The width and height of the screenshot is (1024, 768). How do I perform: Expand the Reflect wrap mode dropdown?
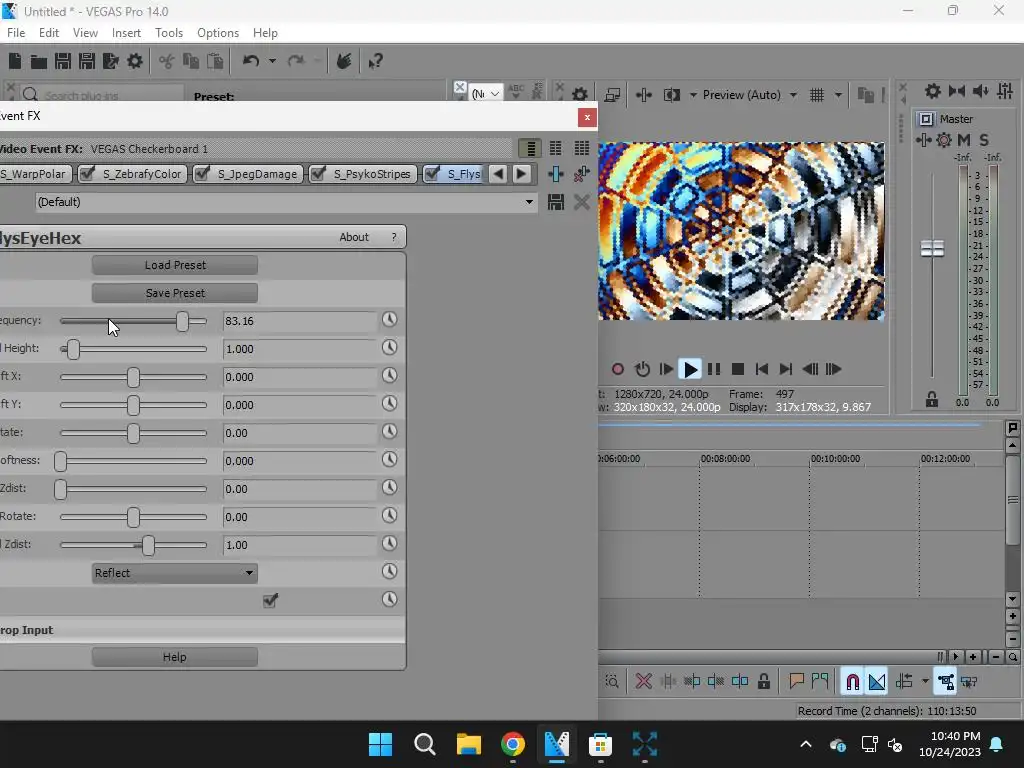pos(174,573)
